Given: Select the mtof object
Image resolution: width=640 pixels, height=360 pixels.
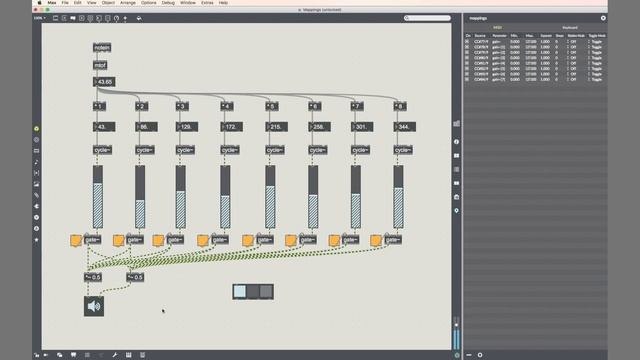Looking at the screenshot, I should pyautogui.click(x=100, y=65).
